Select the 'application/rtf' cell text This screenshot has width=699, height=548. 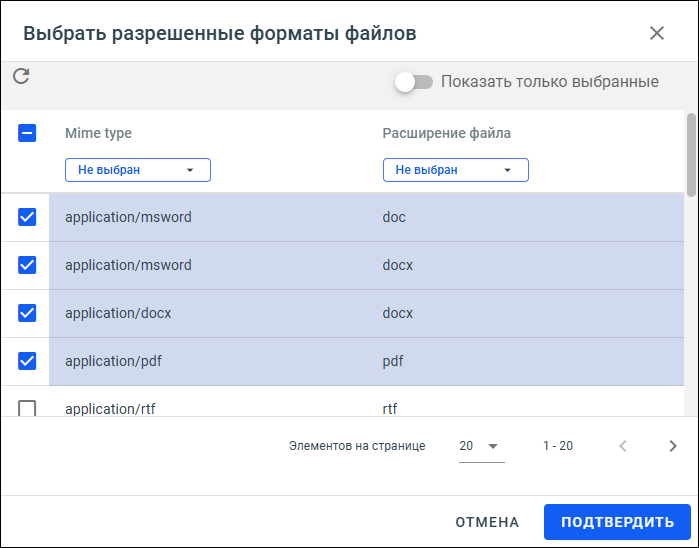click(x=110, y=408)
